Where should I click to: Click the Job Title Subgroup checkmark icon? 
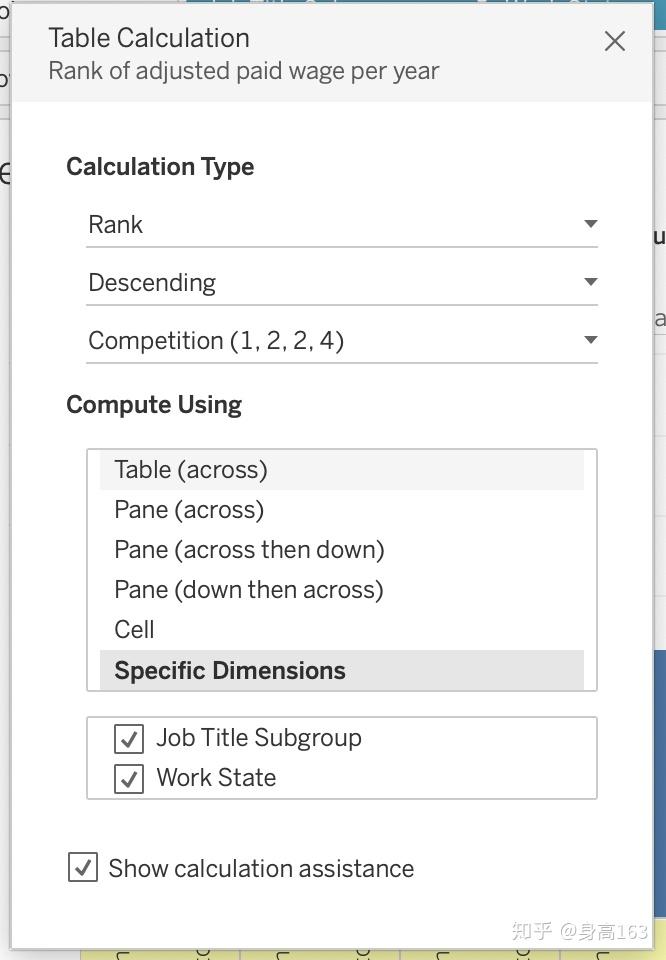(x=128, y=739)
